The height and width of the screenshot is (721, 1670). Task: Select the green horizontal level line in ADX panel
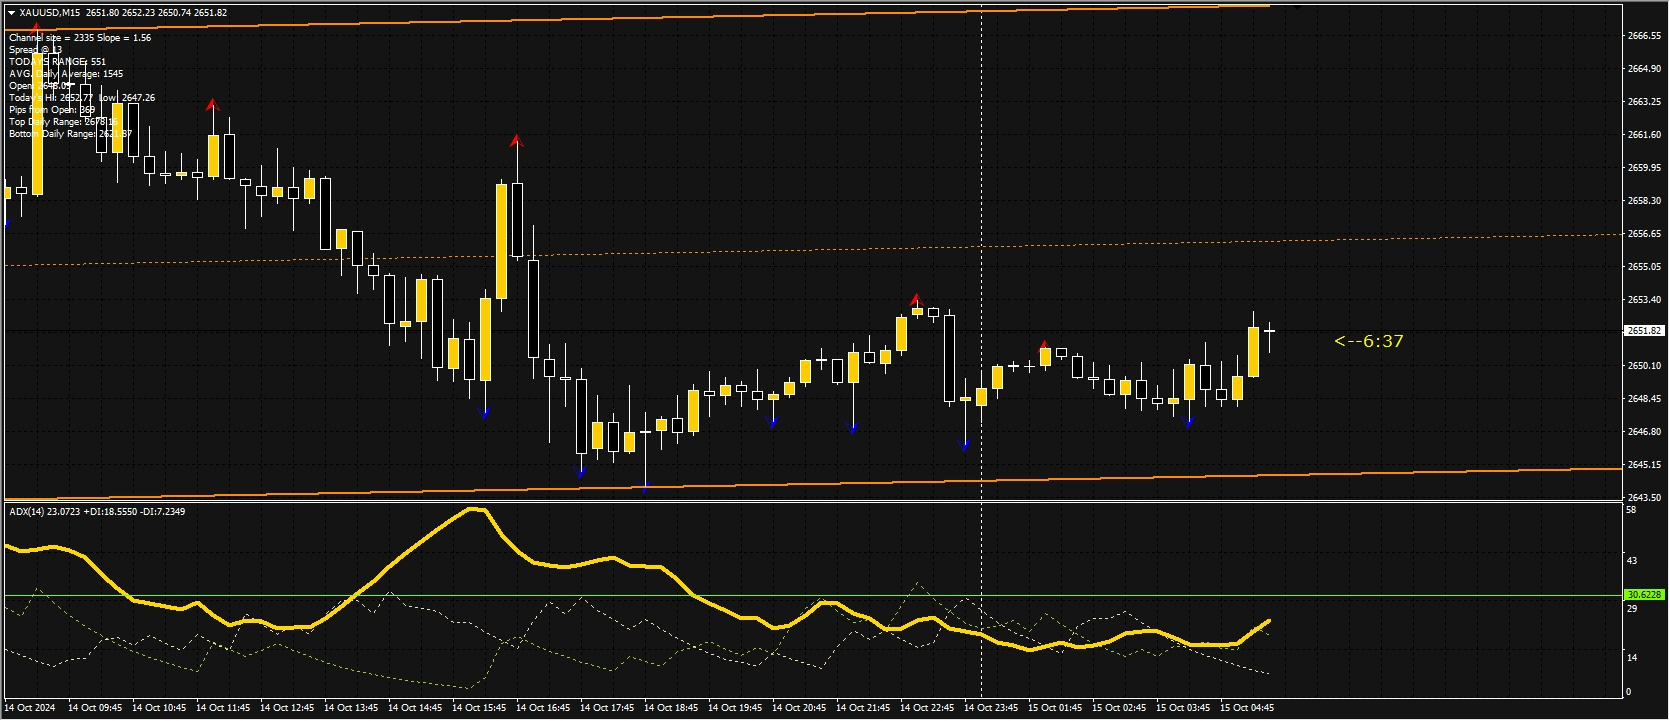coord(812,595)
